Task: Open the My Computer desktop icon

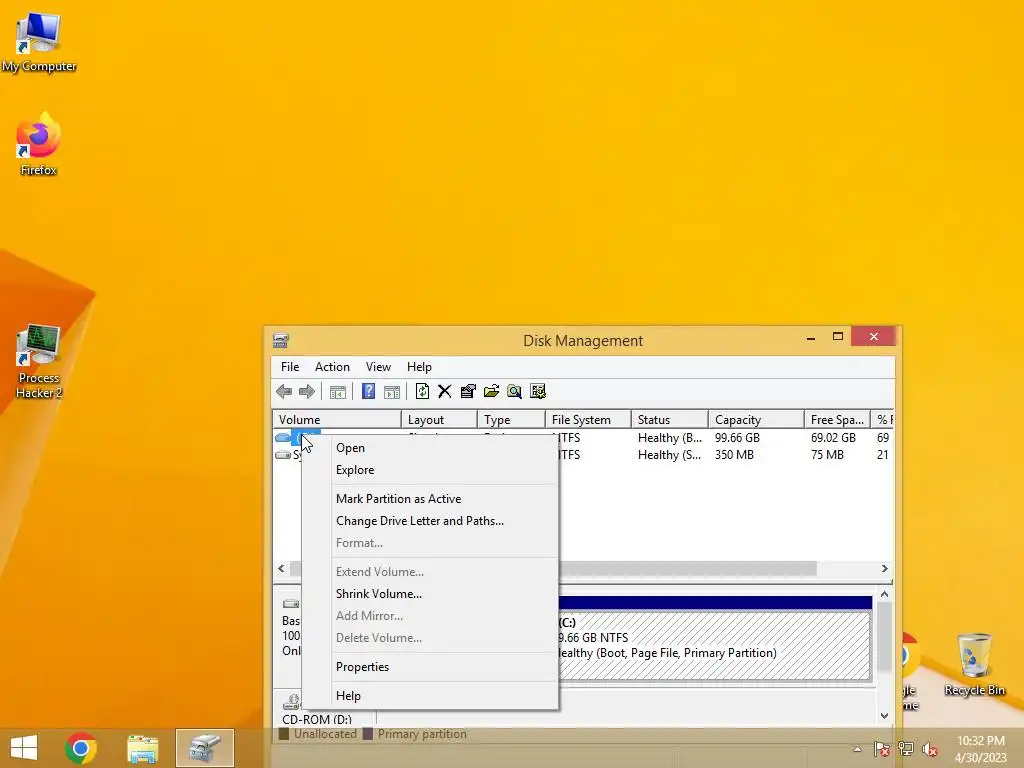Action: [39, 42]
